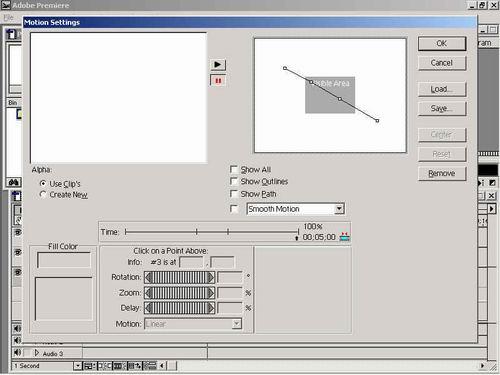Enable the Show Outlines checkbox
The height and width of the screenshot is (375, 500).
click(234, 181)
